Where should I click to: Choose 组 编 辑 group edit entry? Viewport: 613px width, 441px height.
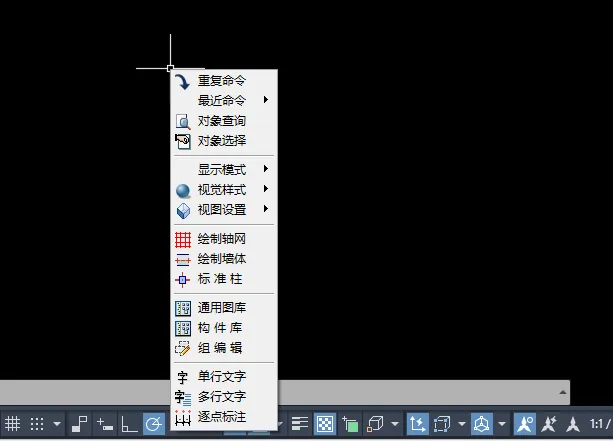(x=224, y=348)
